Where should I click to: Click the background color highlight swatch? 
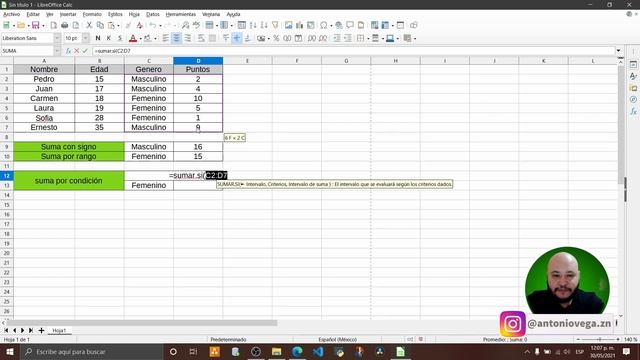point(148,38)
